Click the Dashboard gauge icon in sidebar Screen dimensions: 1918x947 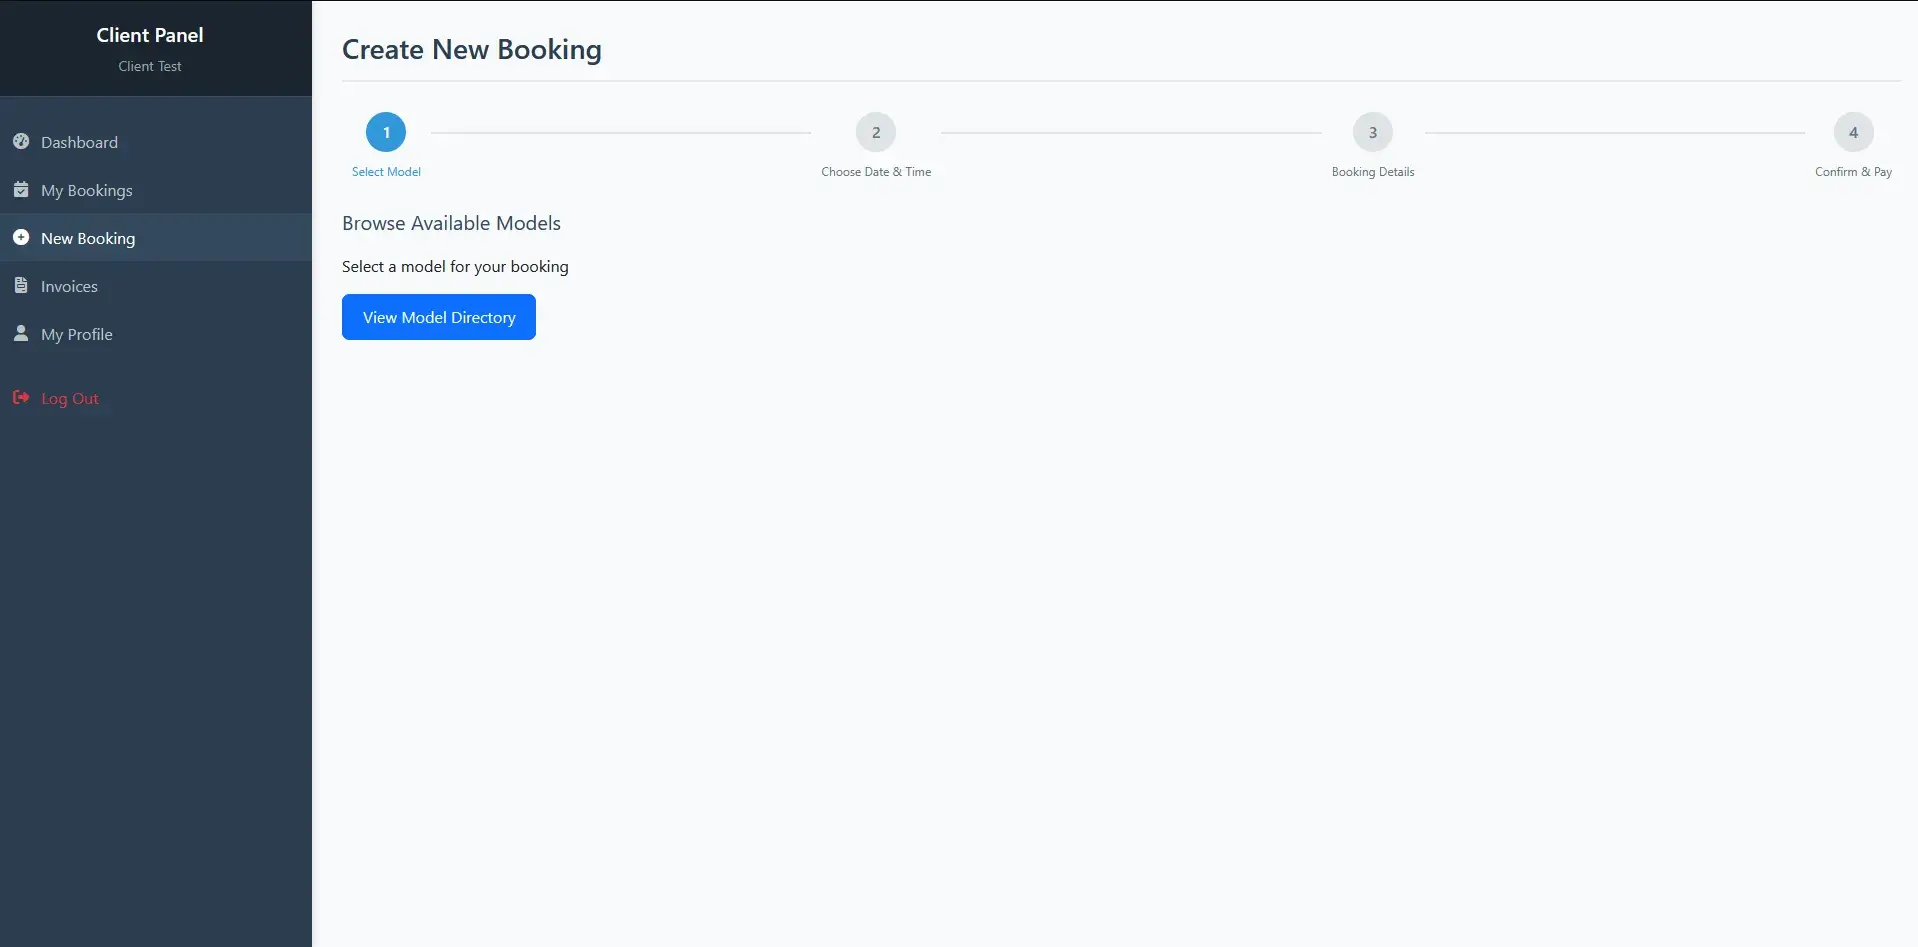click(x=21, y=142)
